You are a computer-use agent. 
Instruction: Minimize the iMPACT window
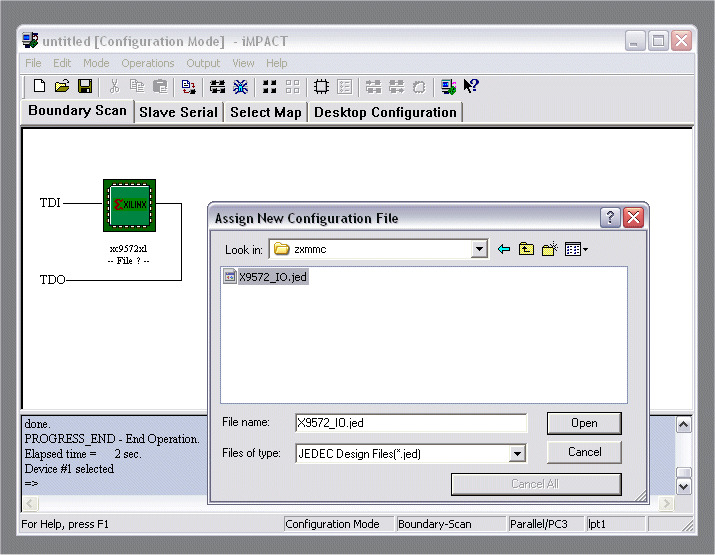[635, 41]
